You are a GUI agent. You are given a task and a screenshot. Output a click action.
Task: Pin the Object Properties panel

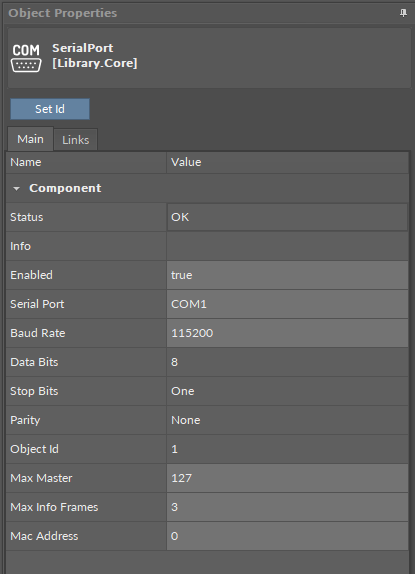tap(403, 13)
